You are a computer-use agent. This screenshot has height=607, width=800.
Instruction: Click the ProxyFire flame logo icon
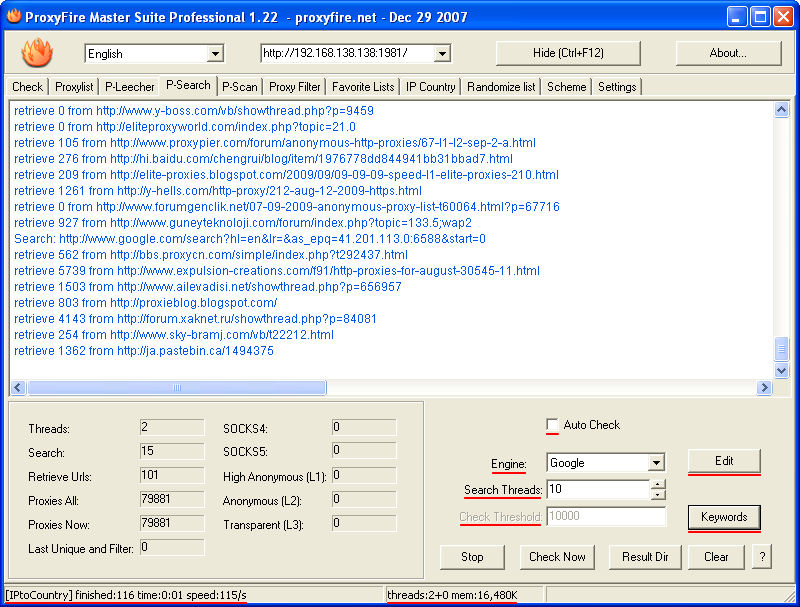tap(37, 53)
